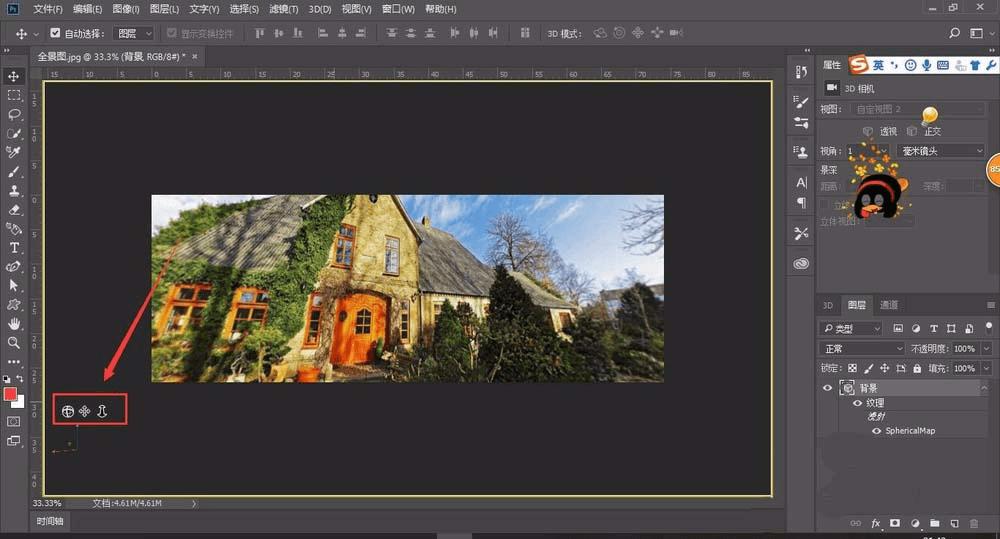Click the red foreground color swatch

11,394
